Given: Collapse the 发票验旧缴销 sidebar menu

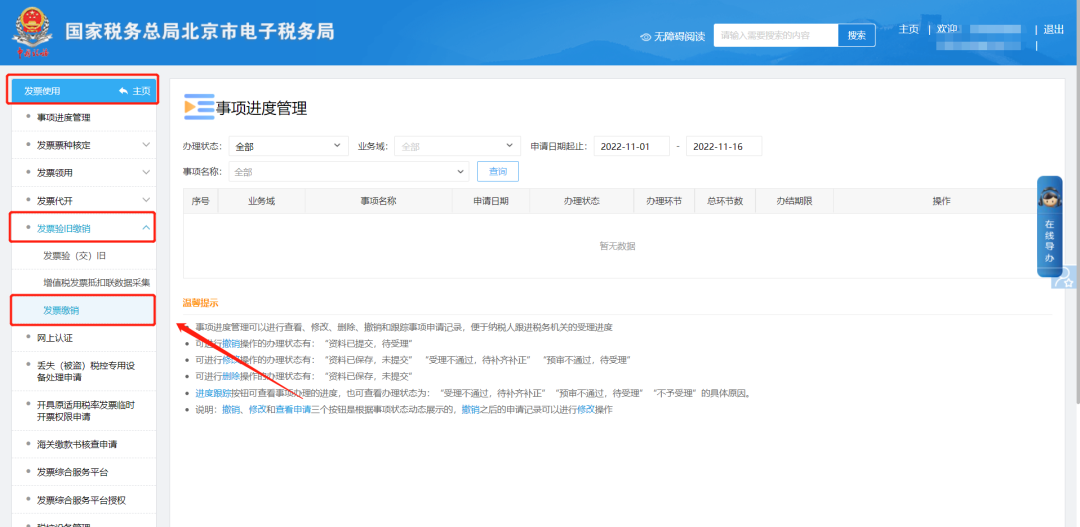Looking at the screenshot, I should pos(146,227).
